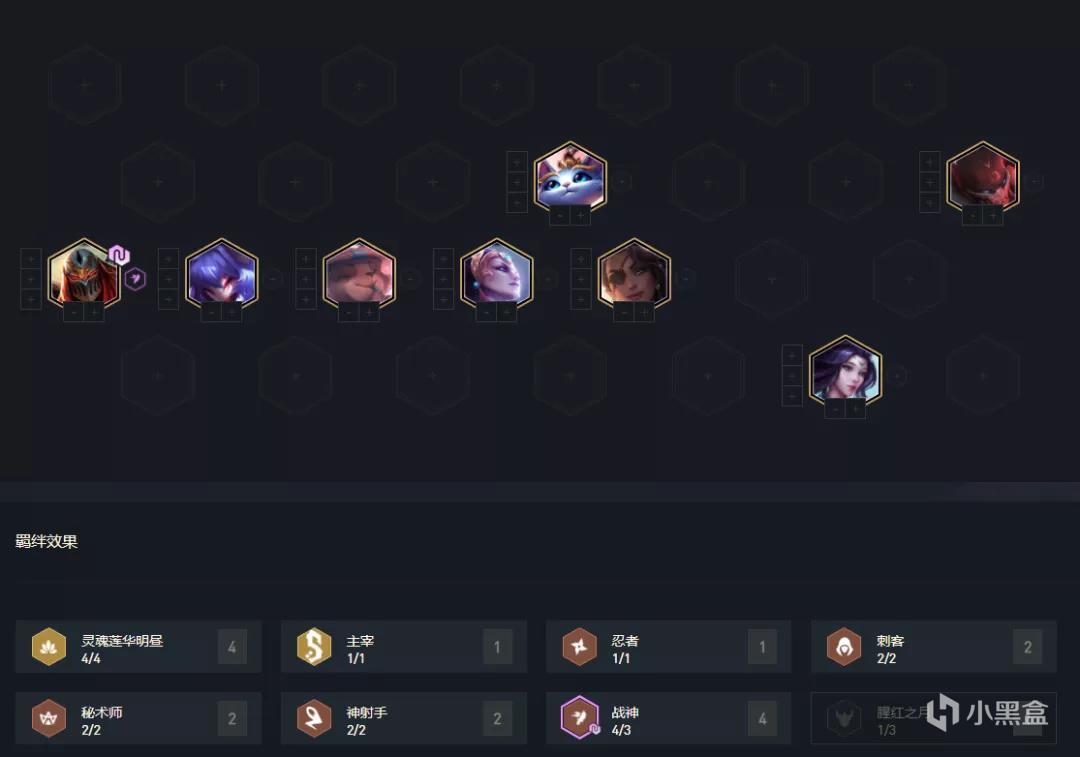Click the 忍者 trait shuriken icon
This screenshot has width=1080, height=757.
pos(580,647)
